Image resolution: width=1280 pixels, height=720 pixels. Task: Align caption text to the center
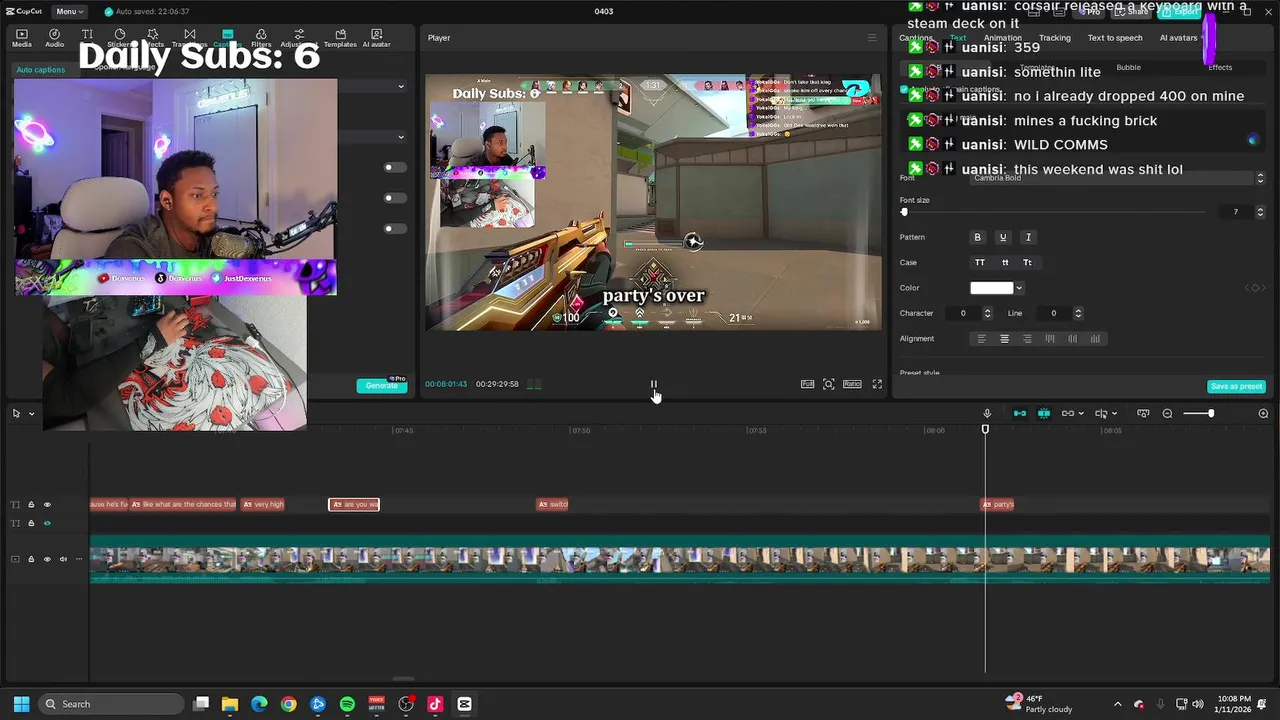click(x=1005, y=339)
